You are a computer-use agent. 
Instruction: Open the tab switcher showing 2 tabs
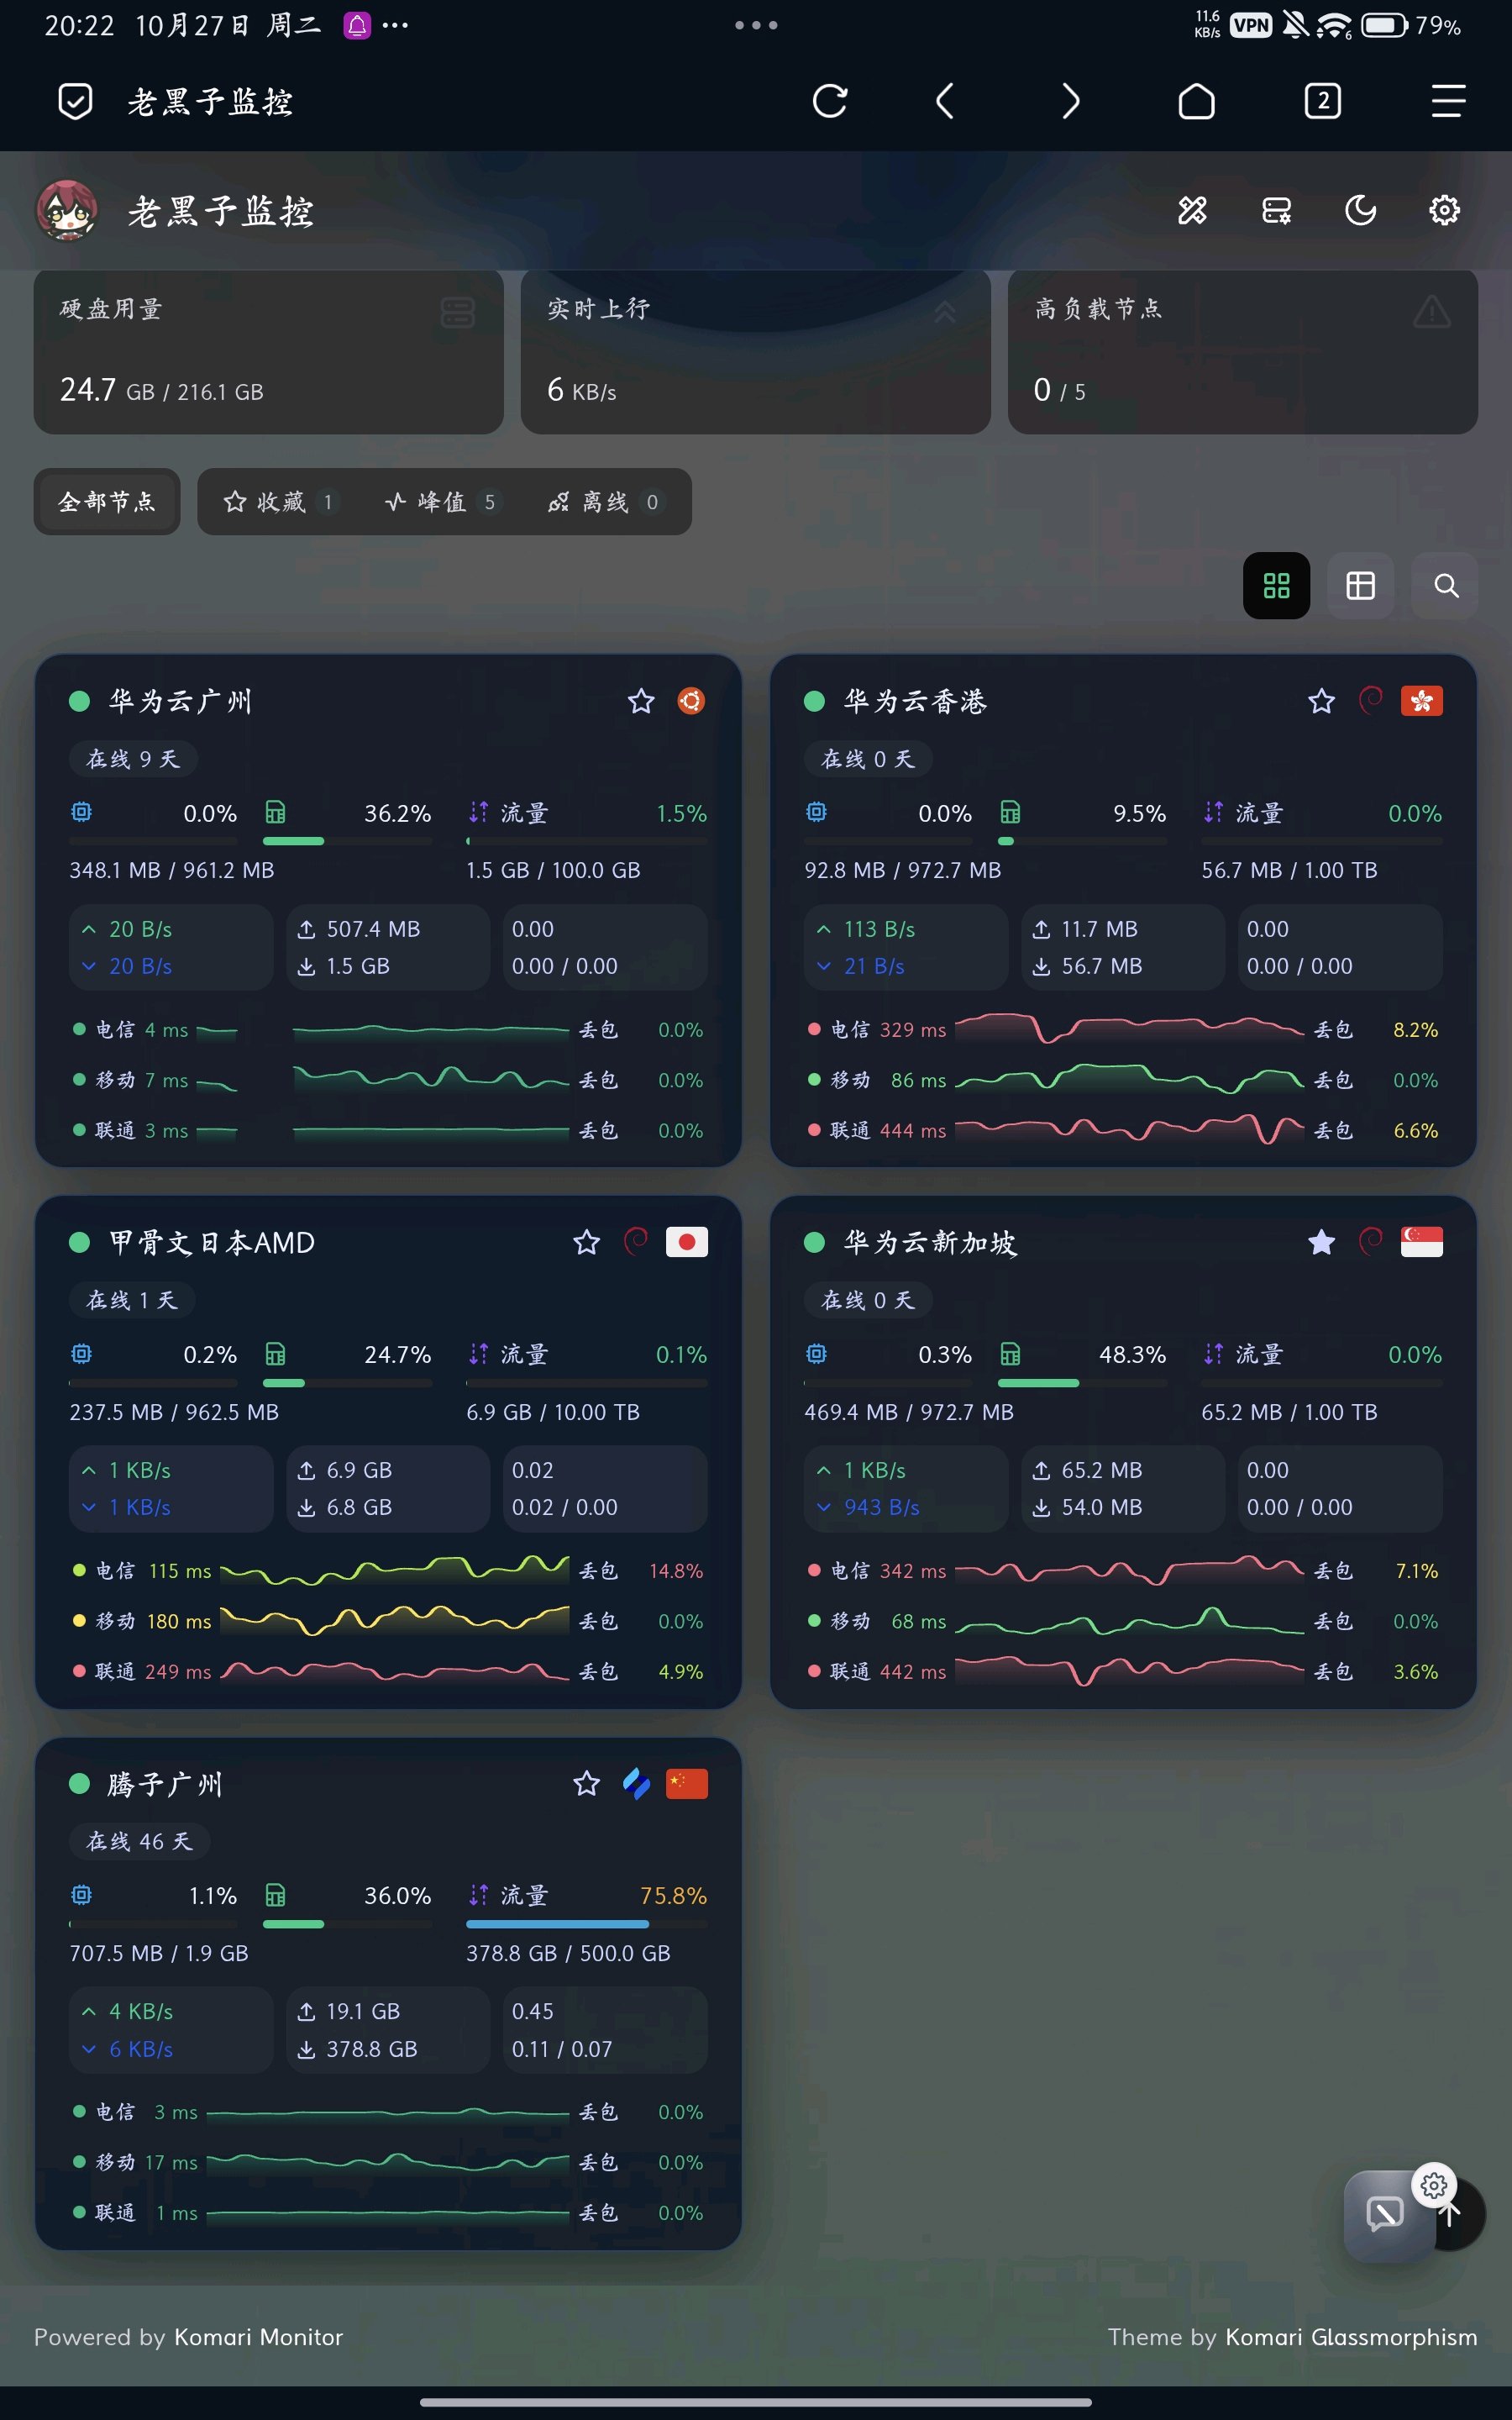pos(1322,101)
